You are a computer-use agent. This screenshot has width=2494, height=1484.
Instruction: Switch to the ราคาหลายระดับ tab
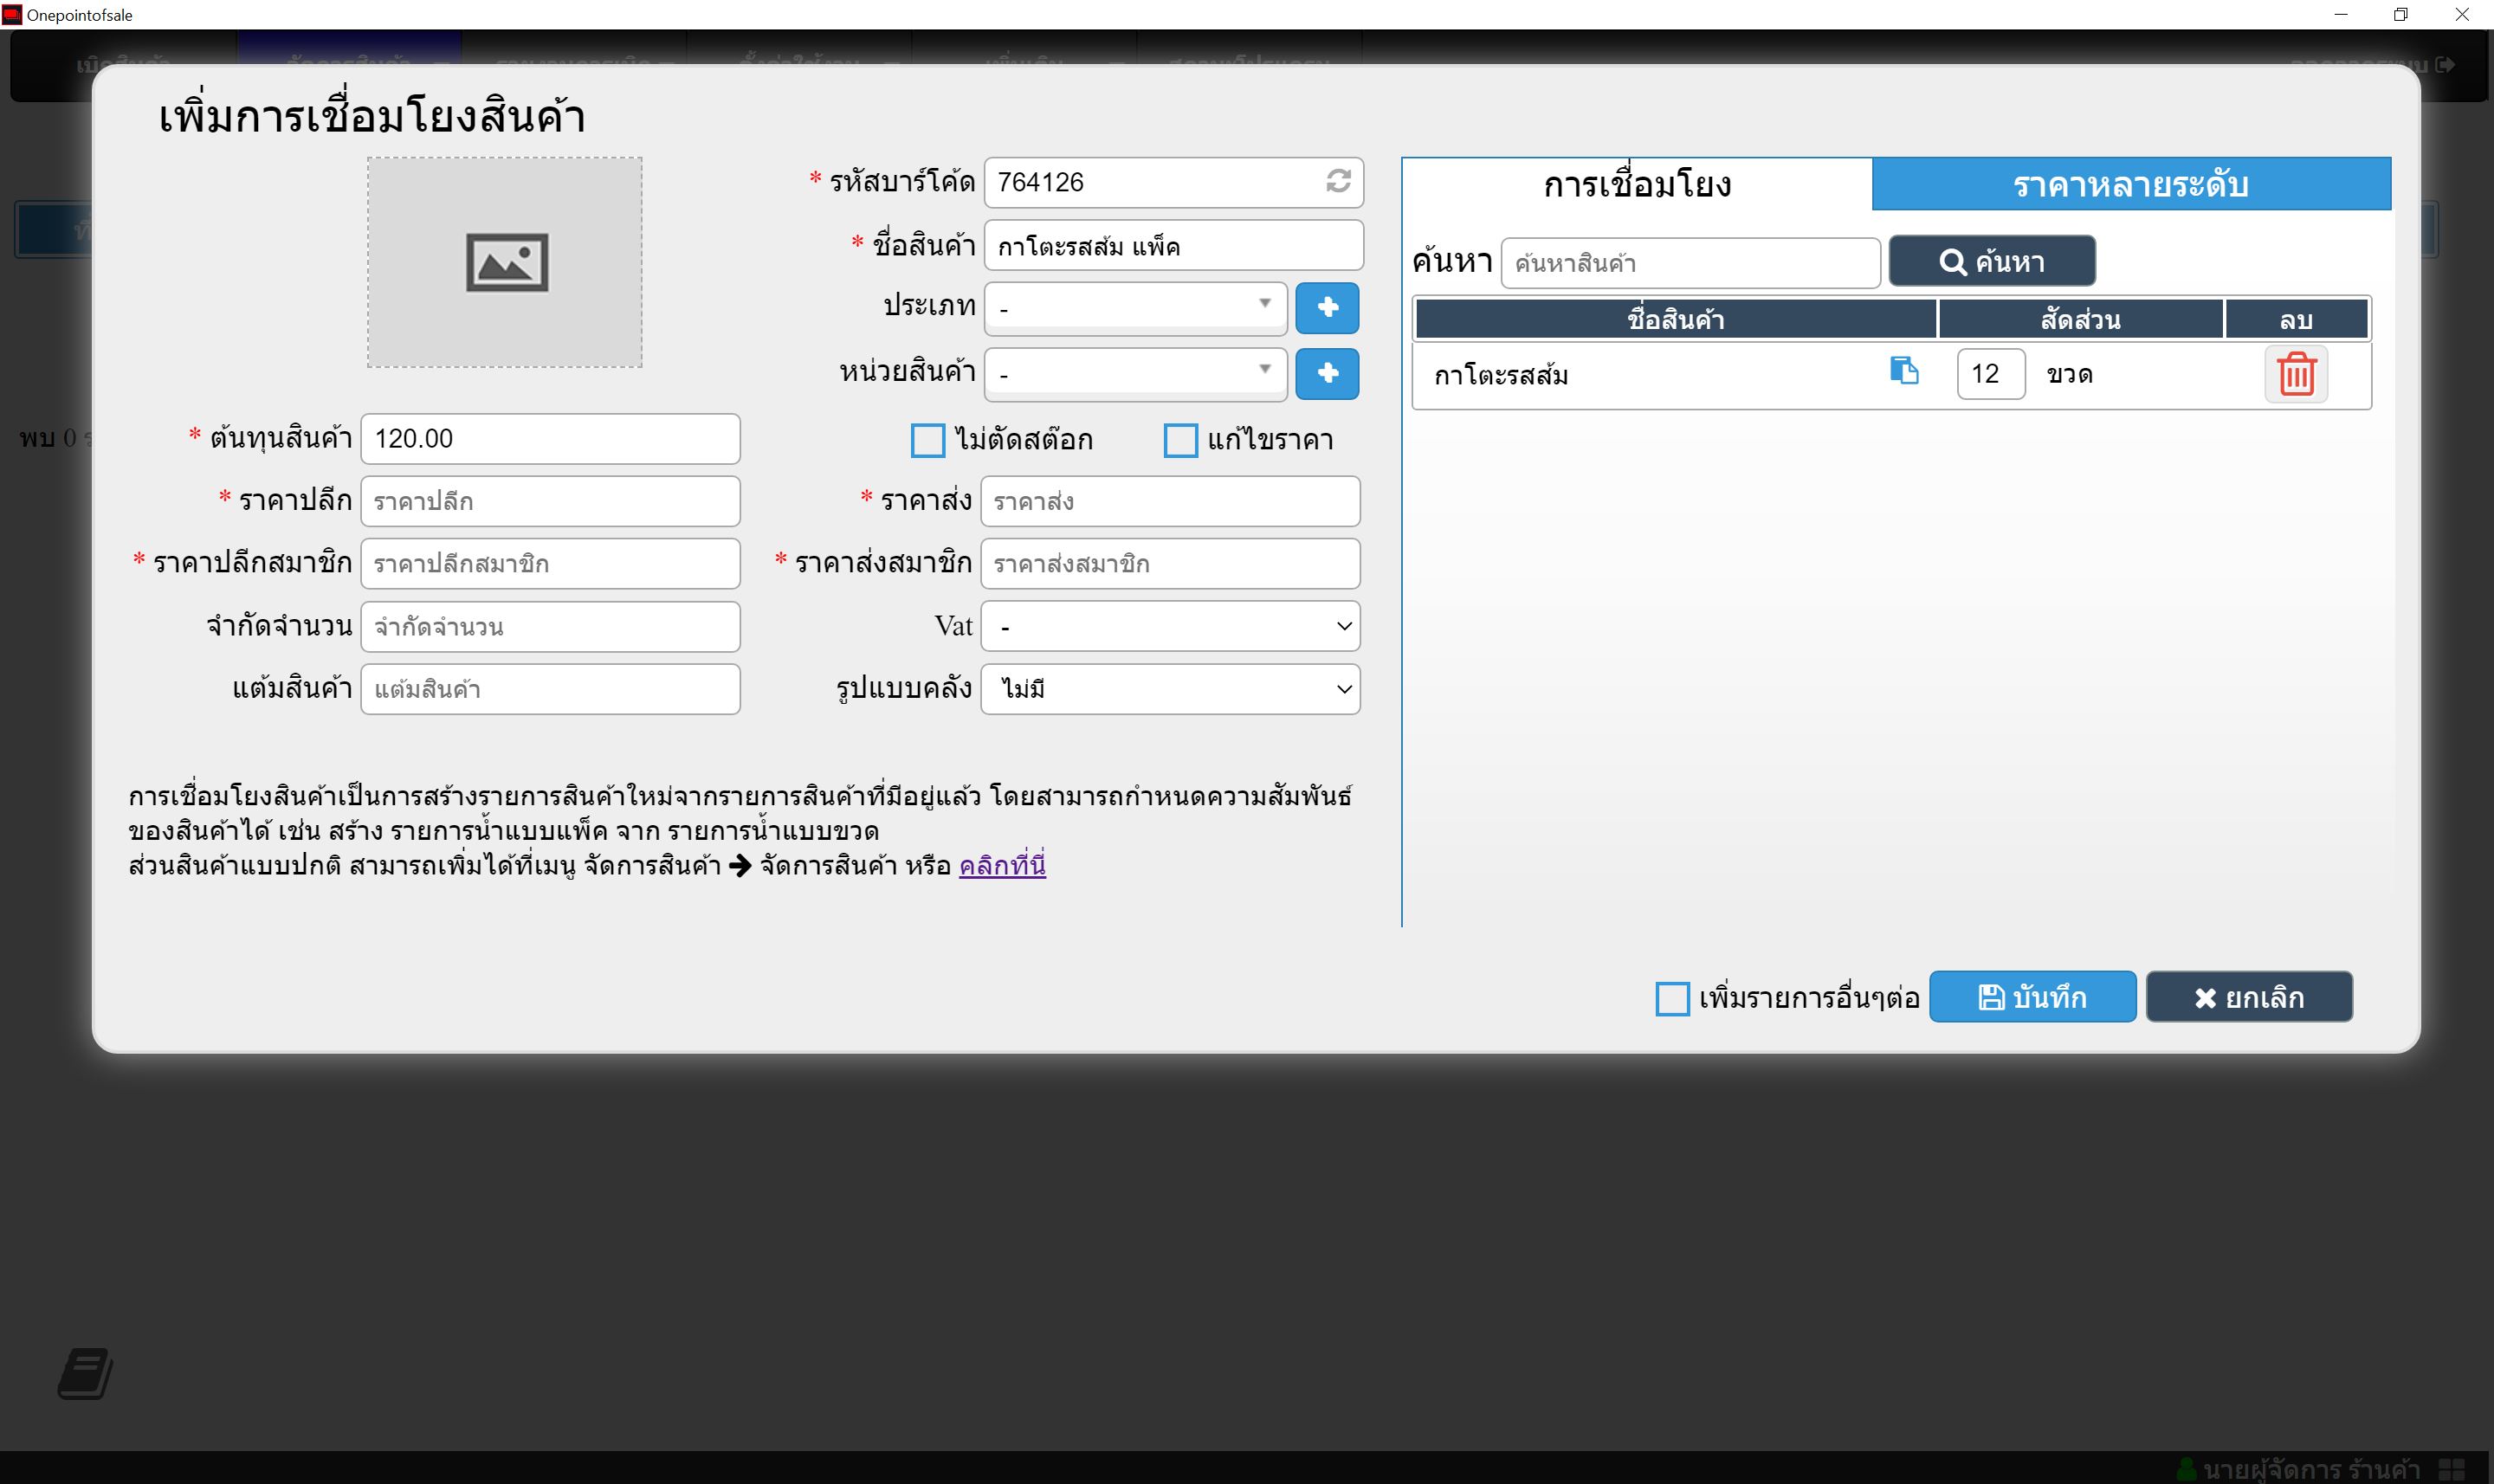click(2131, 185)
